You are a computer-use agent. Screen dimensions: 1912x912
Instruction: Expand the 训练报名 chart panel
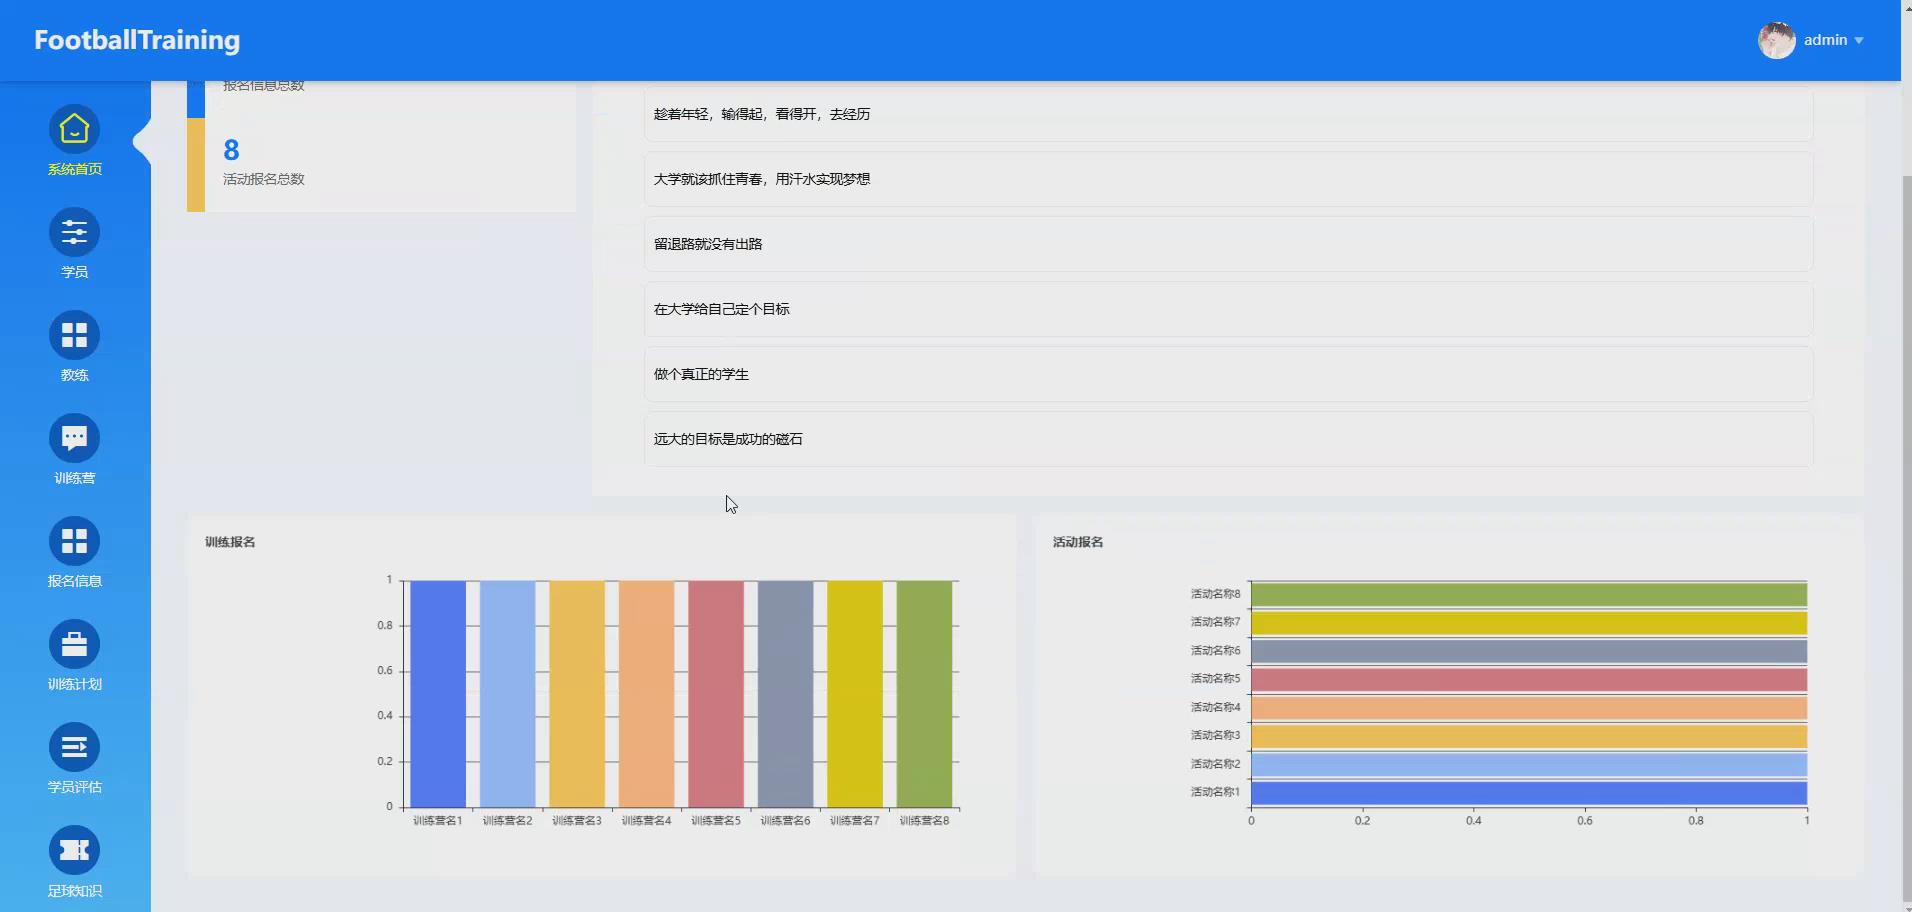click(x=228, y=541)
